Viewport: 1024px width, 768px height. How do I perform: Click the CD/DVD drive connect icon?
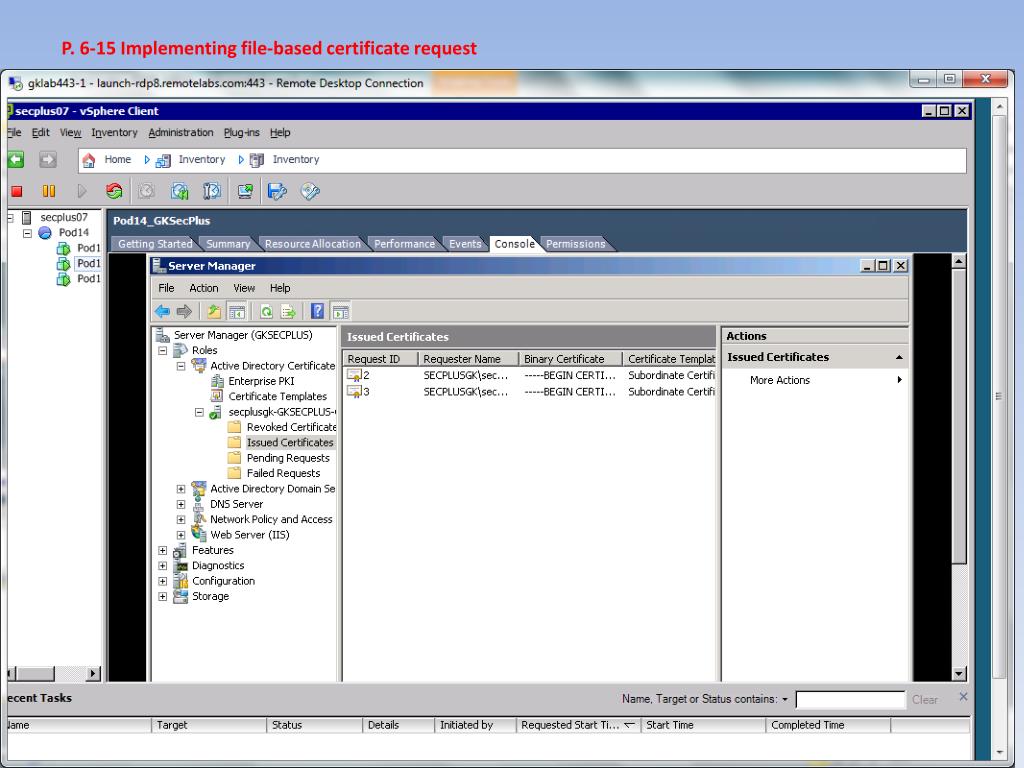point(310,191)
